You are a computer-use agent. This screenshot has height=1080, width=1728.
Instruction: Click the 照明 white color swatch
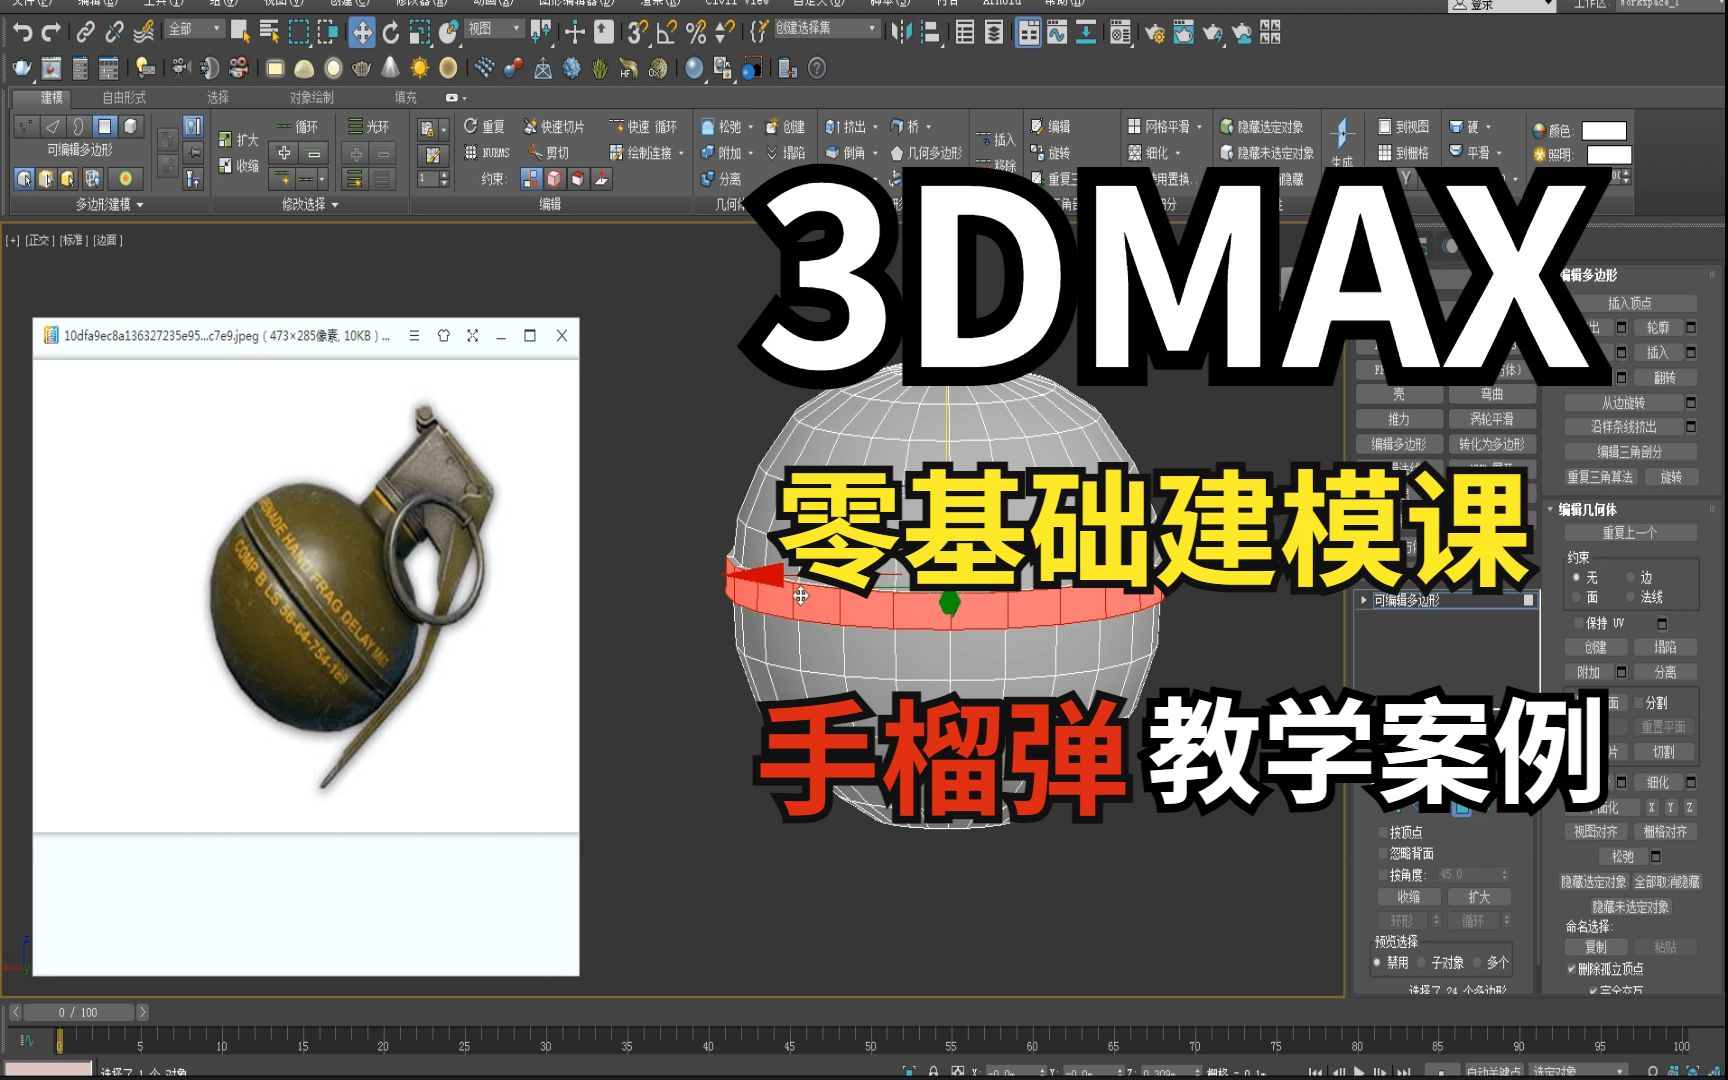pyautogui.click(x=1609, y=155)
